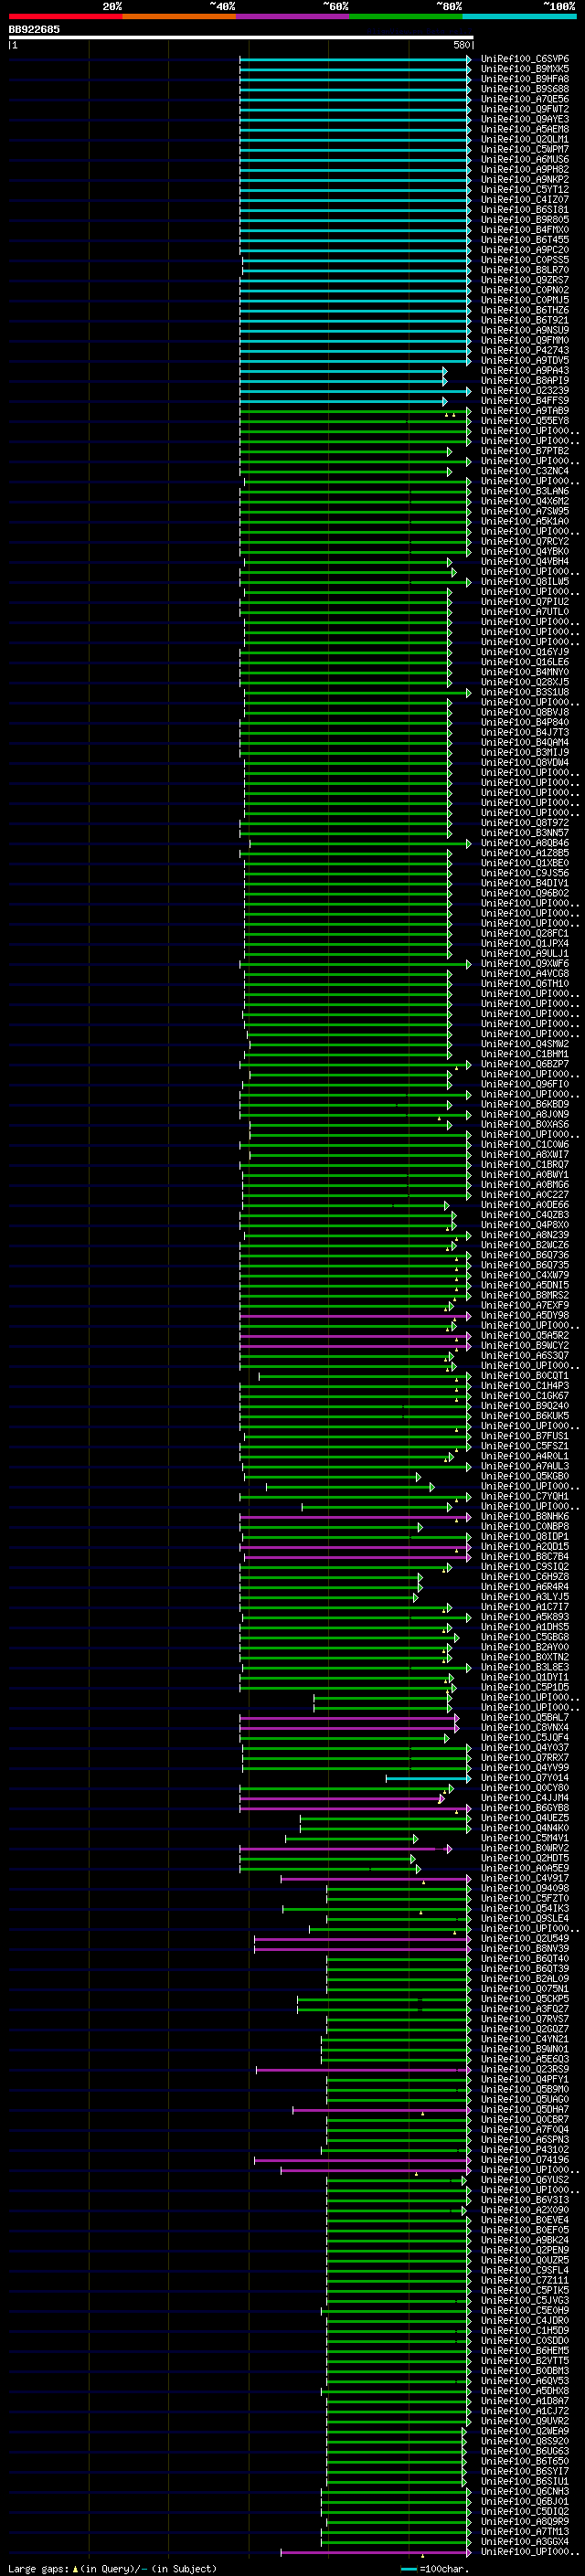Open hit UniRef100_C6H9Z8
Viewport: 585px width, 2576px height.
click(525, 1576)
